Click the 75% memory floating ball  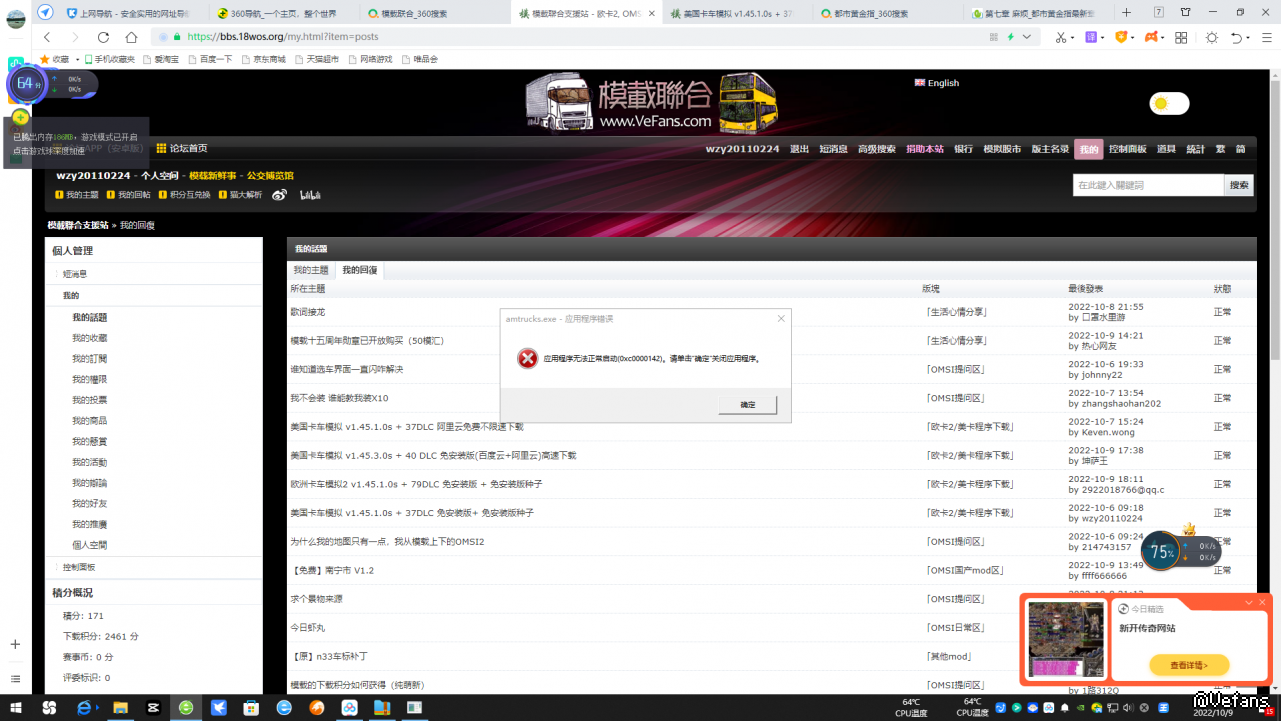pos(1161,551)
